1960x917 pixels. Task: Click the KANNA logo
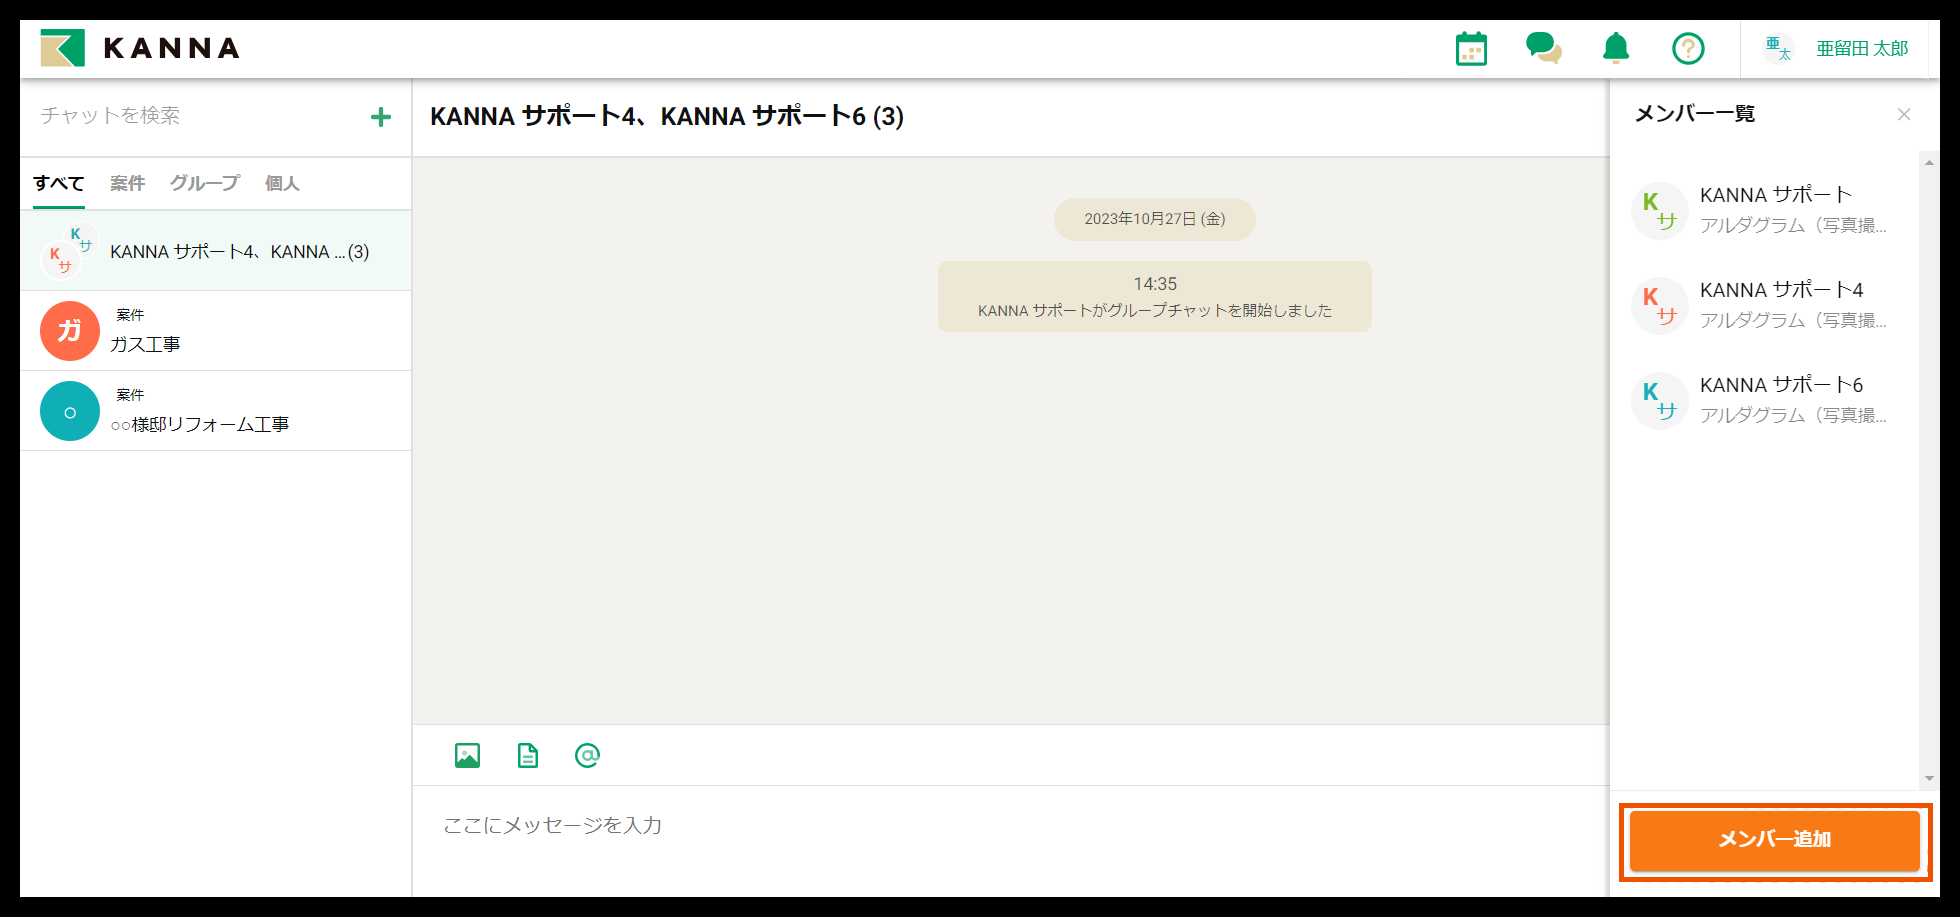click(140, 48)
